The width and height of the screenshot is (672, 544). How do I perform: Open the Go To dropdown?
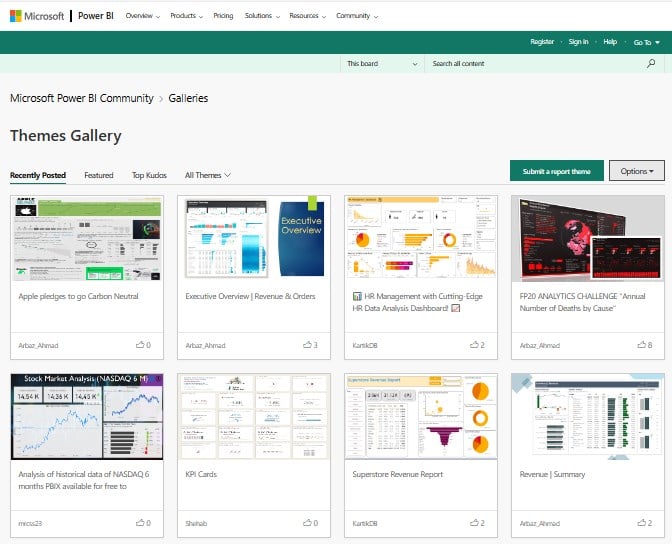(x=646, y=42)
